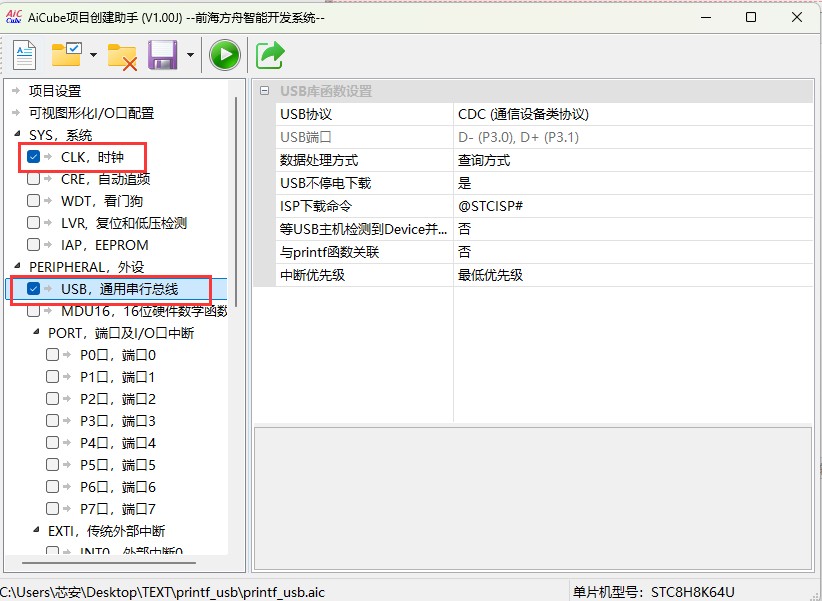Click the project path in status bar
The width and height of the screenshot is (822, 601).
click(163, 593)
